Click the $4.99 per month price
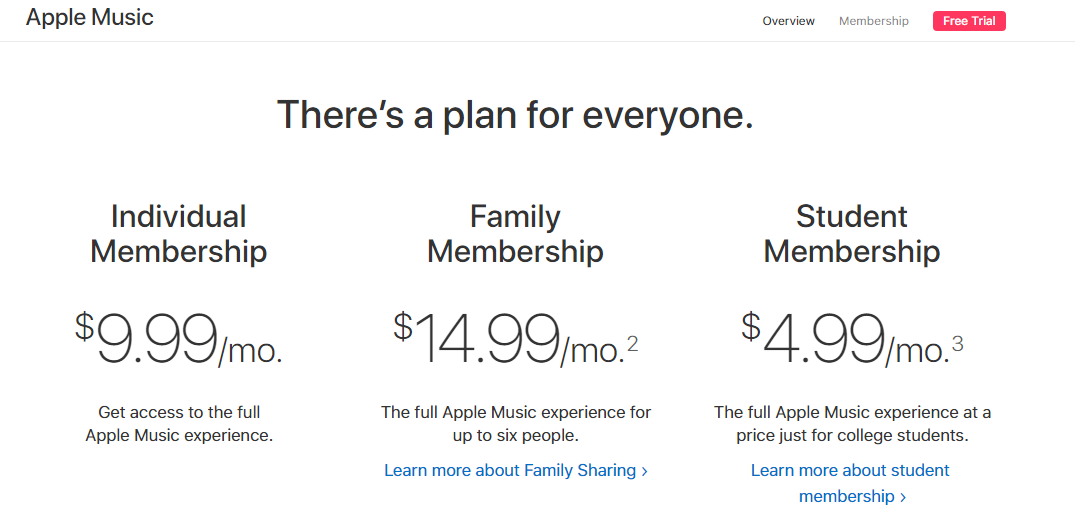The height and width of the screenshot is (527, 1075). [x=845, y=338]
